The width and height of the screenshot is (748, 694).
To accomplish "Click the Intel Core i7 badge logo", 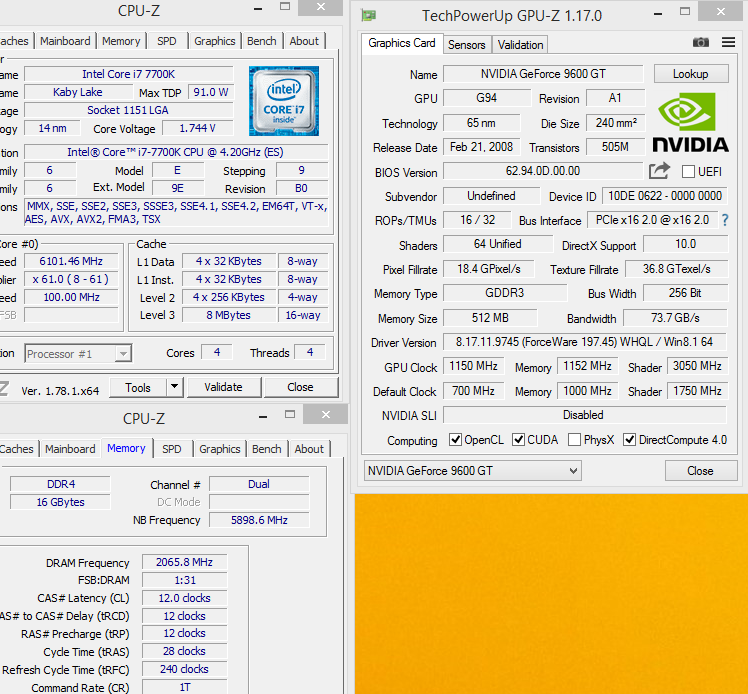I will pyautogui.click(x=283, y=101).
